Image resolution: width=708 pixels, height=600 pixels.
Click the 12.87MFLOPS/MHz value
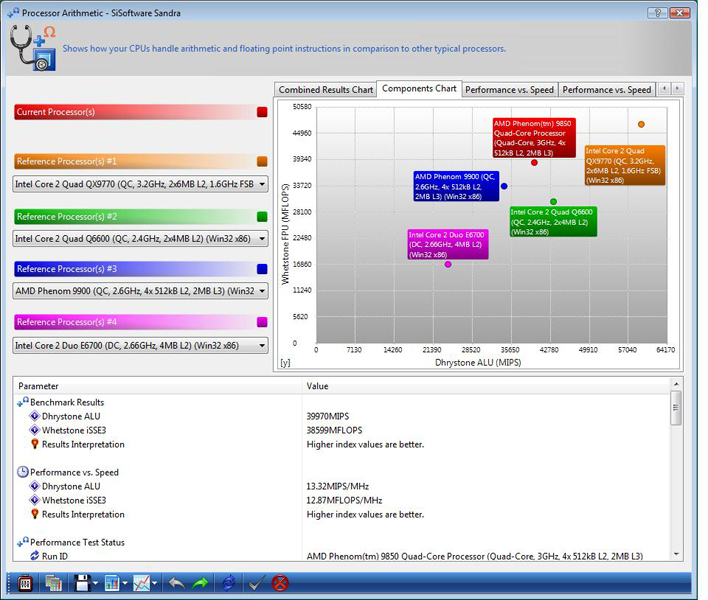pyautogui.click(x=344, y=500)
